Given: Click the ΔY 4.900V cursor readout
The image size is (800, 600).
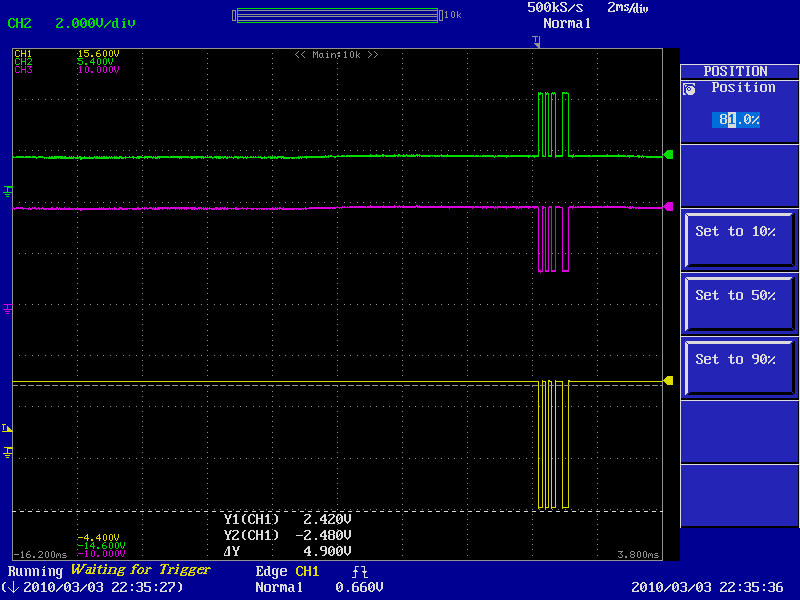Looking at the screenshot, I should [x=288, y=552].
